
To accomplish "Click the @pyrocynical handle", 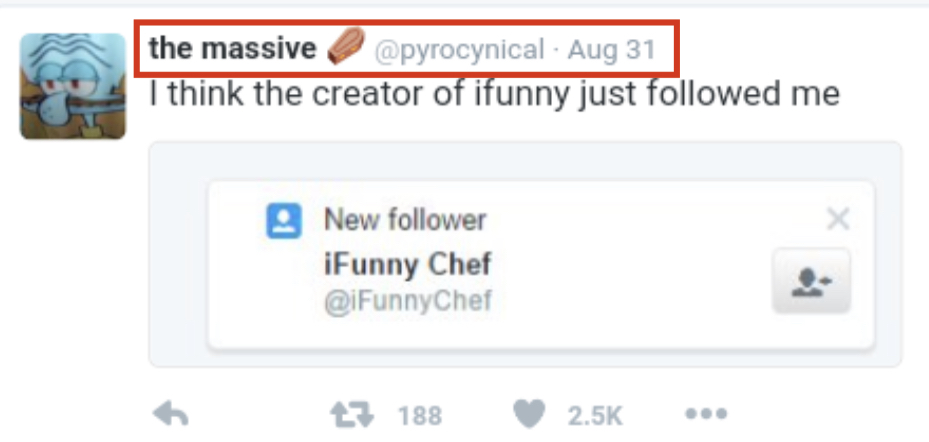I will 459,50.
